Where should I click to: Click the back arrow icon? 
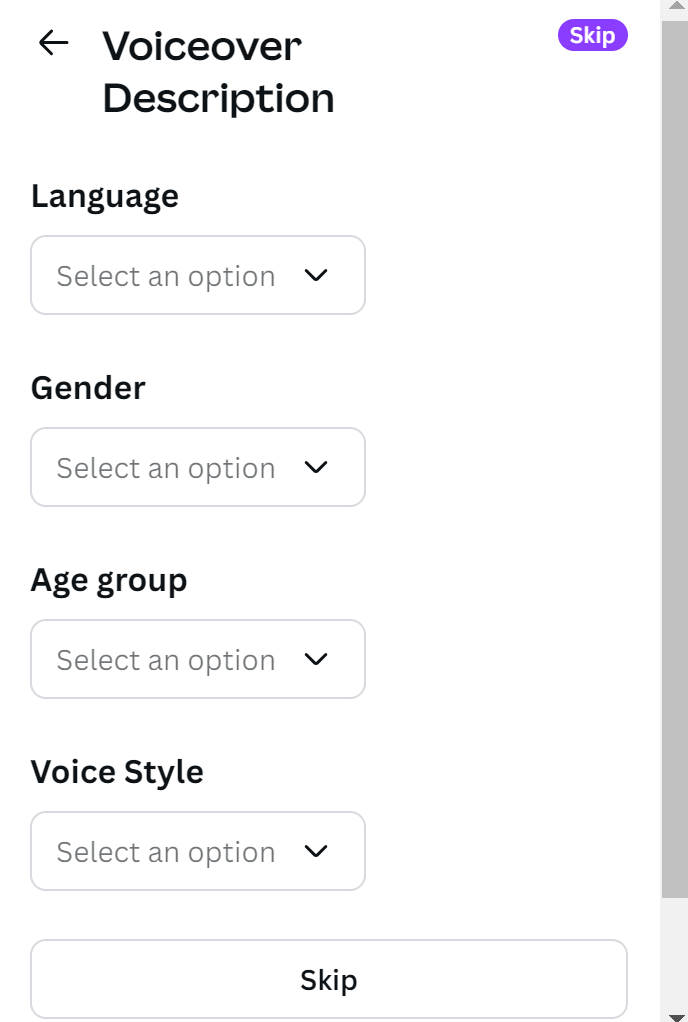pos(53,43)
